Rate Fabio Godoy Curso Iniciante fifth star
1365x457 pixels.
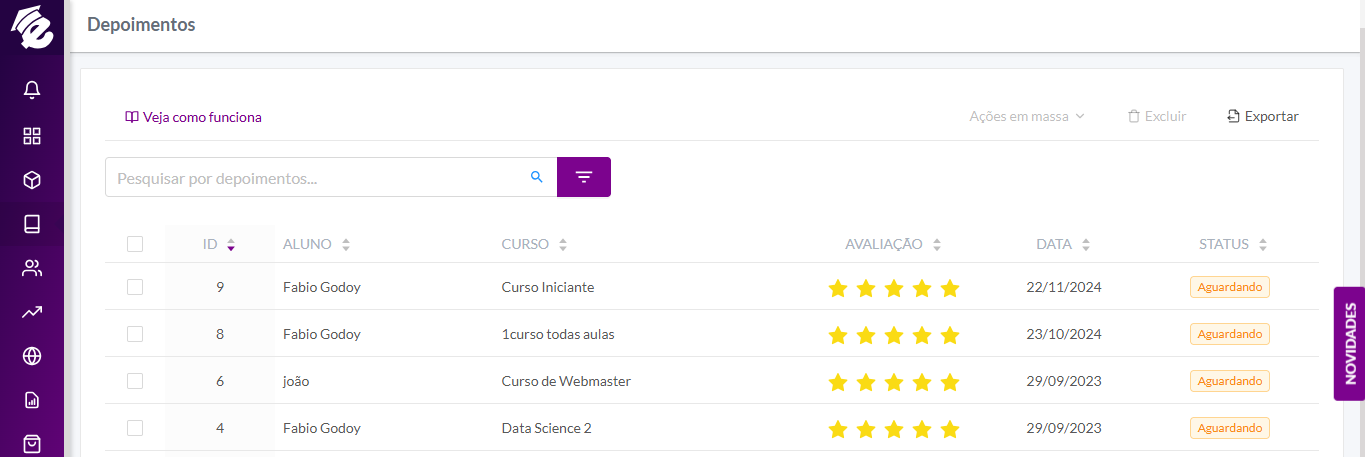pos(950,288)
